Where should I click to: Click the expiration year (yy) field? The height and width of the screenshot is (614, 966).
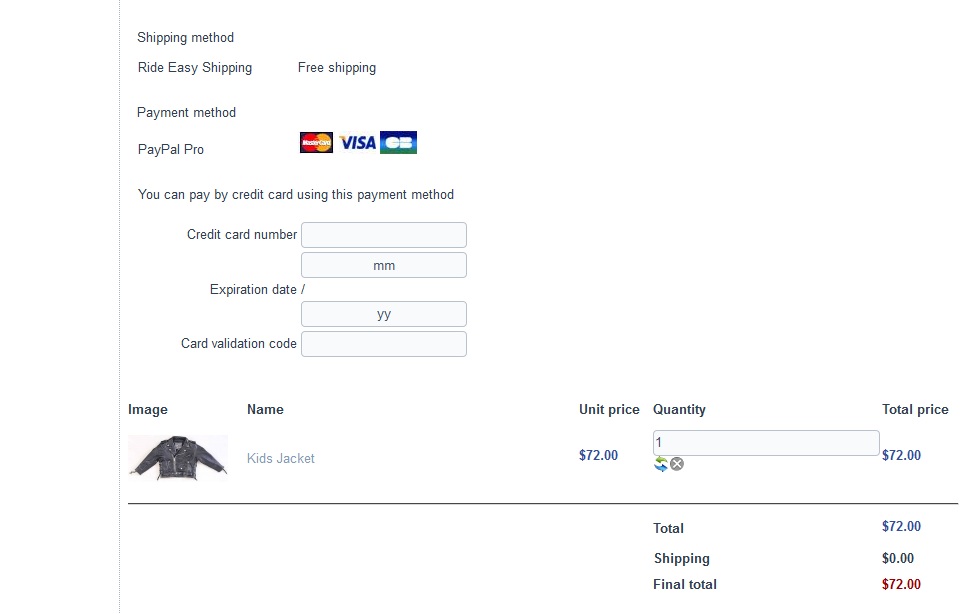point(384,314)
